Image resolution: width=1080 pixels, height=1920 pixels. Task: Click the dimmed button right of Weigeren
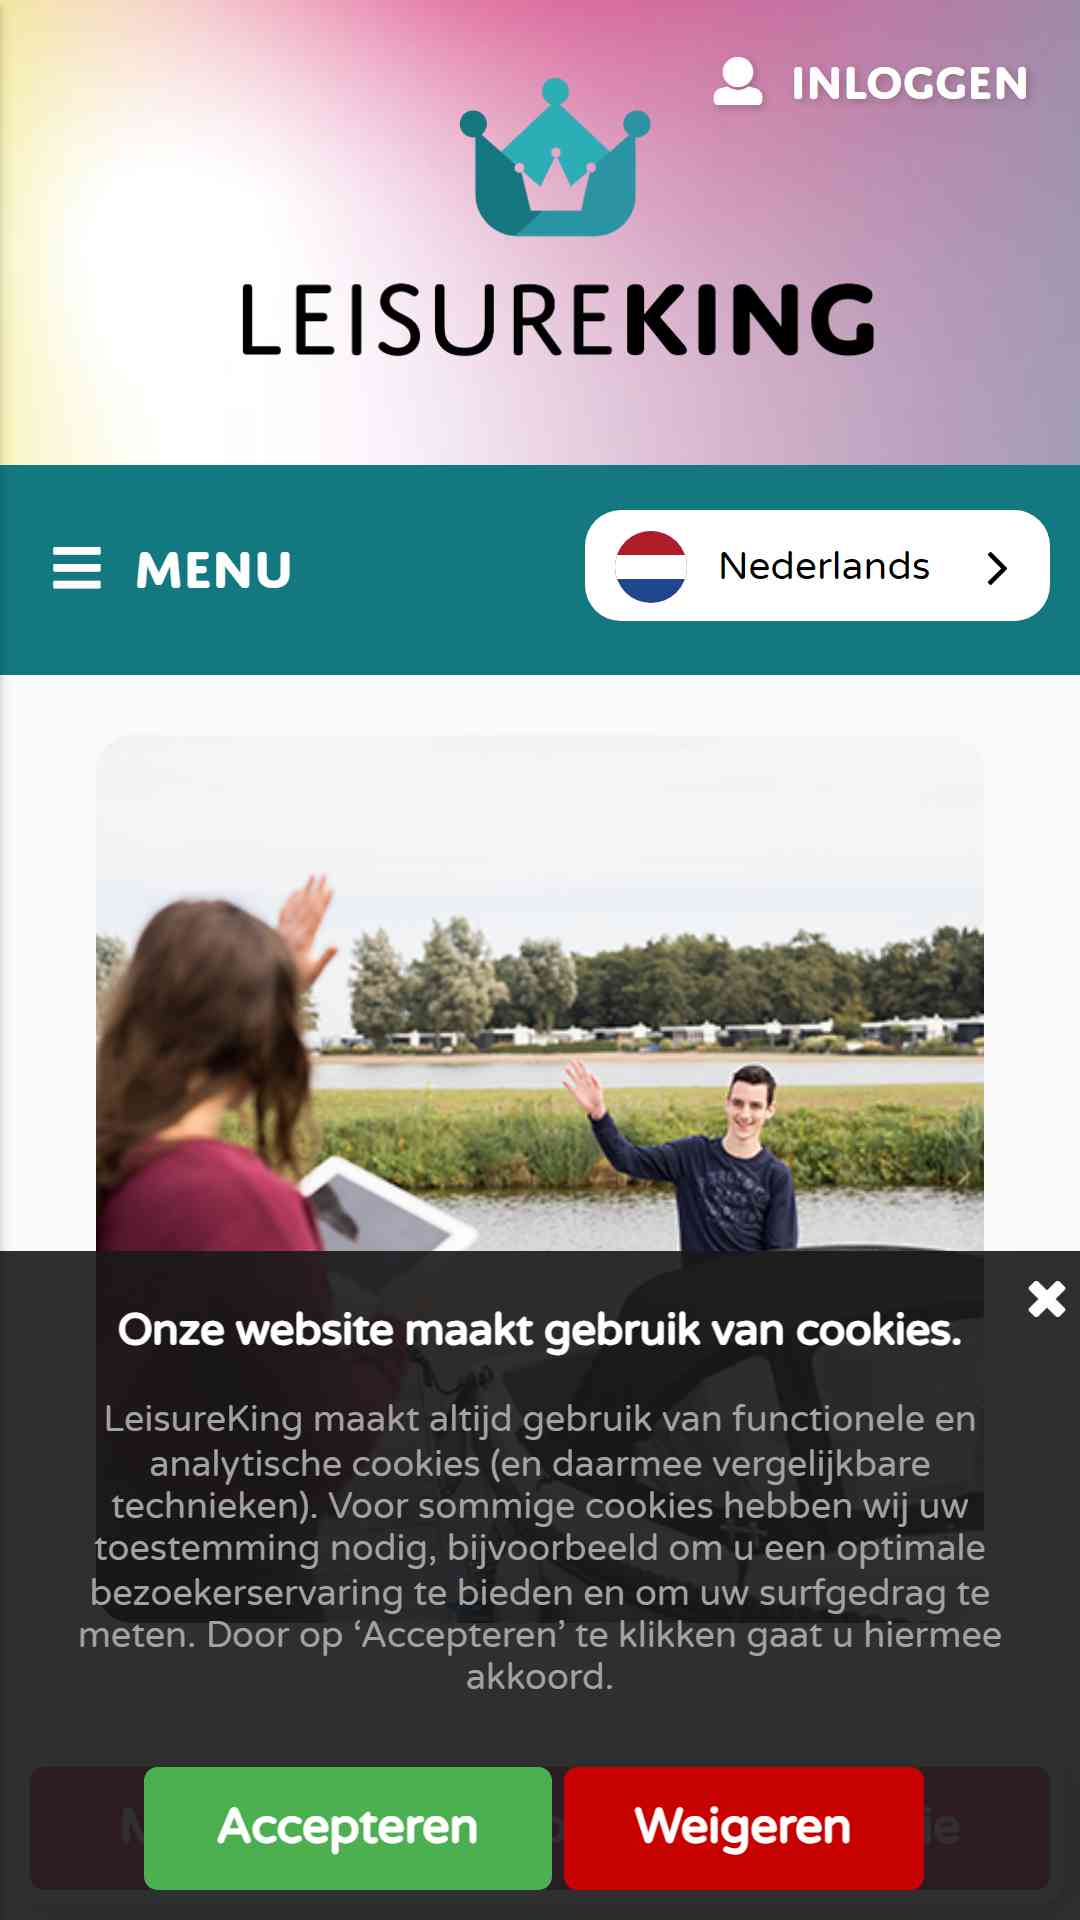coord(987,1828)
